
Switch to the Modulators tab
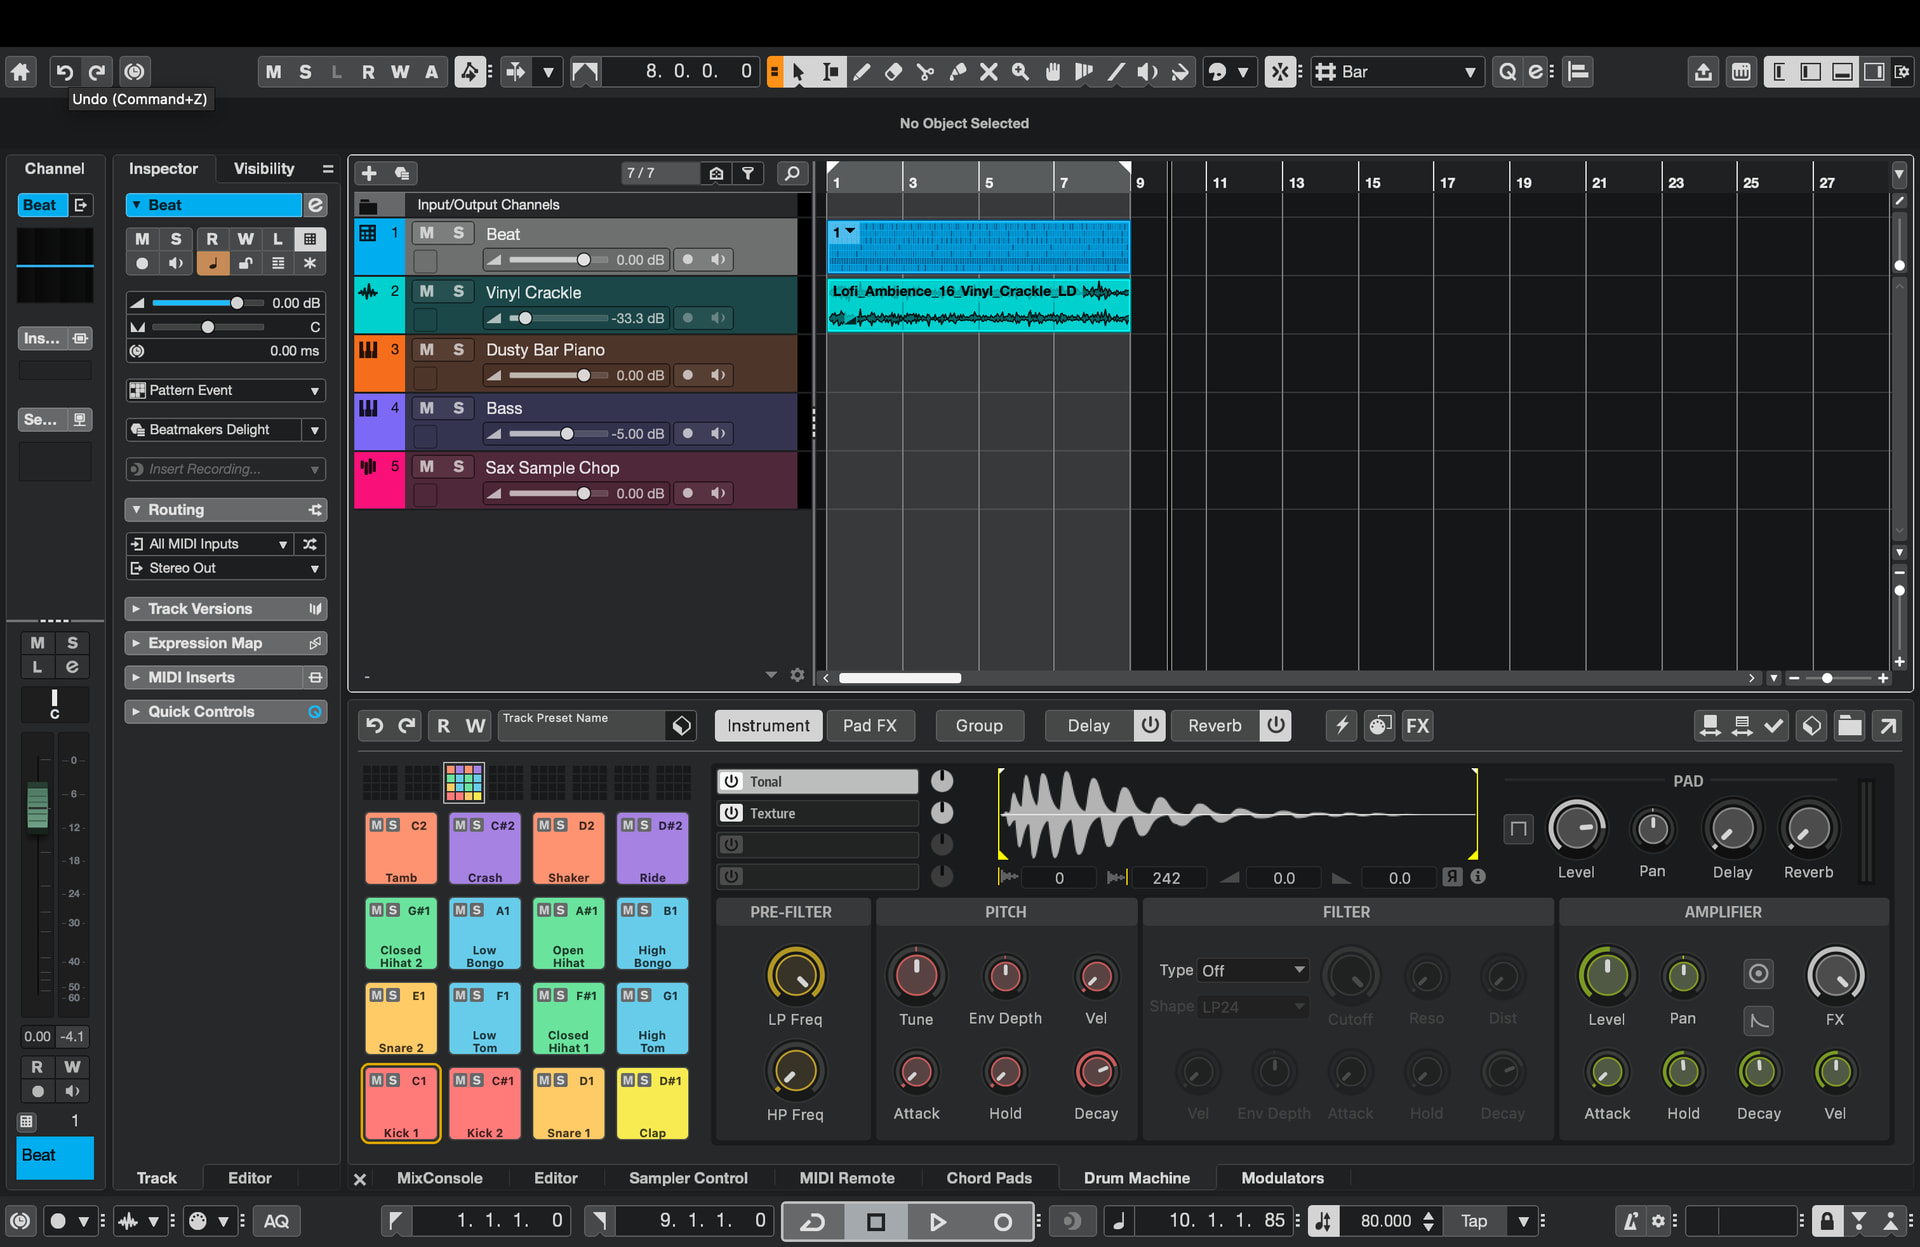(x=1282, y=1178)
